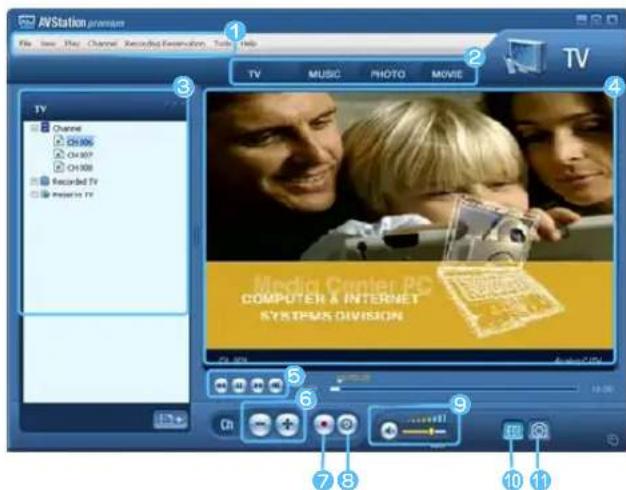
Task: Select the Reserve TV folder row
Action: (x=67, y=195)
